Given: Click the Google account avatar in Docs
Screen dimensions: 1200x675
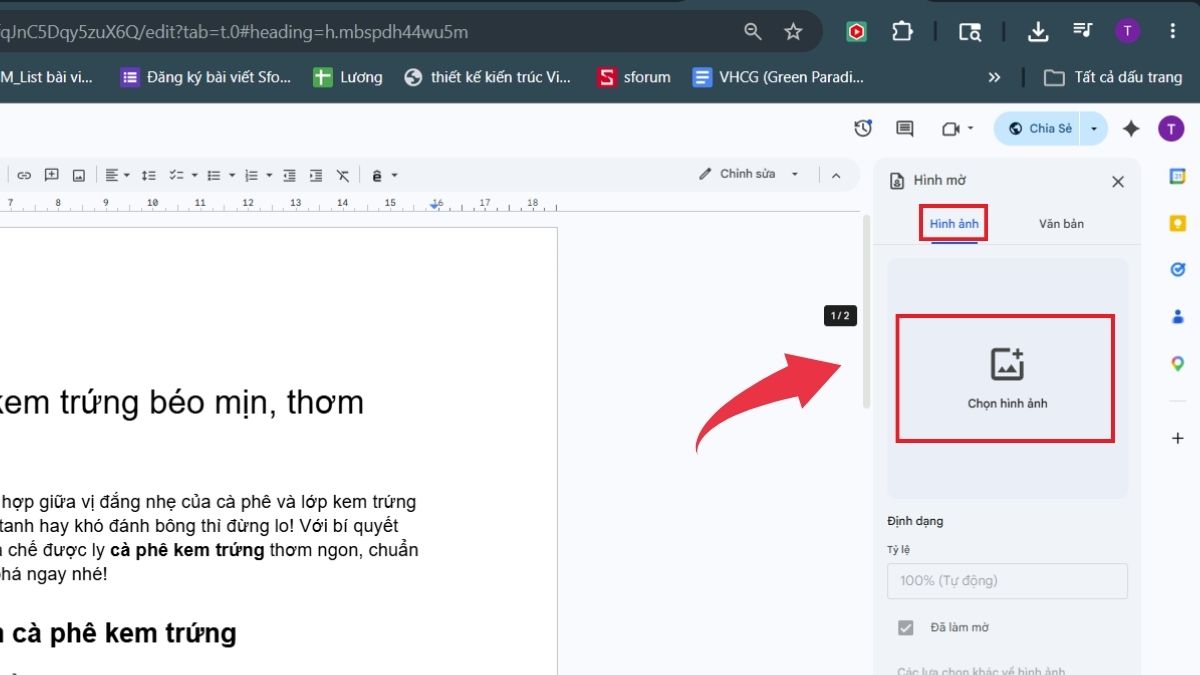Looking at the screenshot, I should pyautogui.click(x=1171, y=128).
